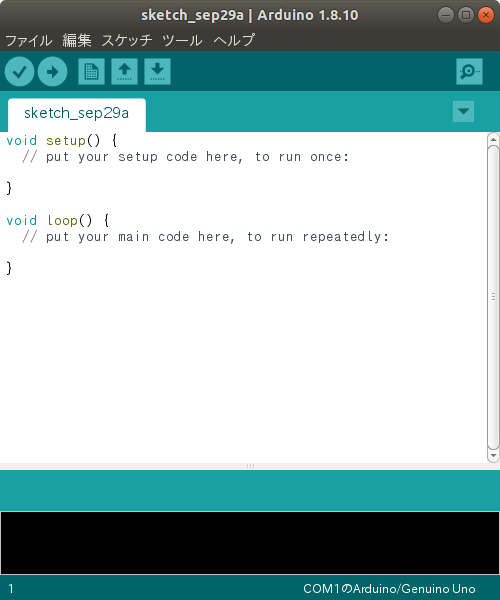Place cursor in the setup comment line
Viewport: 500px width, 600px height.
click(x=186, y=157)
